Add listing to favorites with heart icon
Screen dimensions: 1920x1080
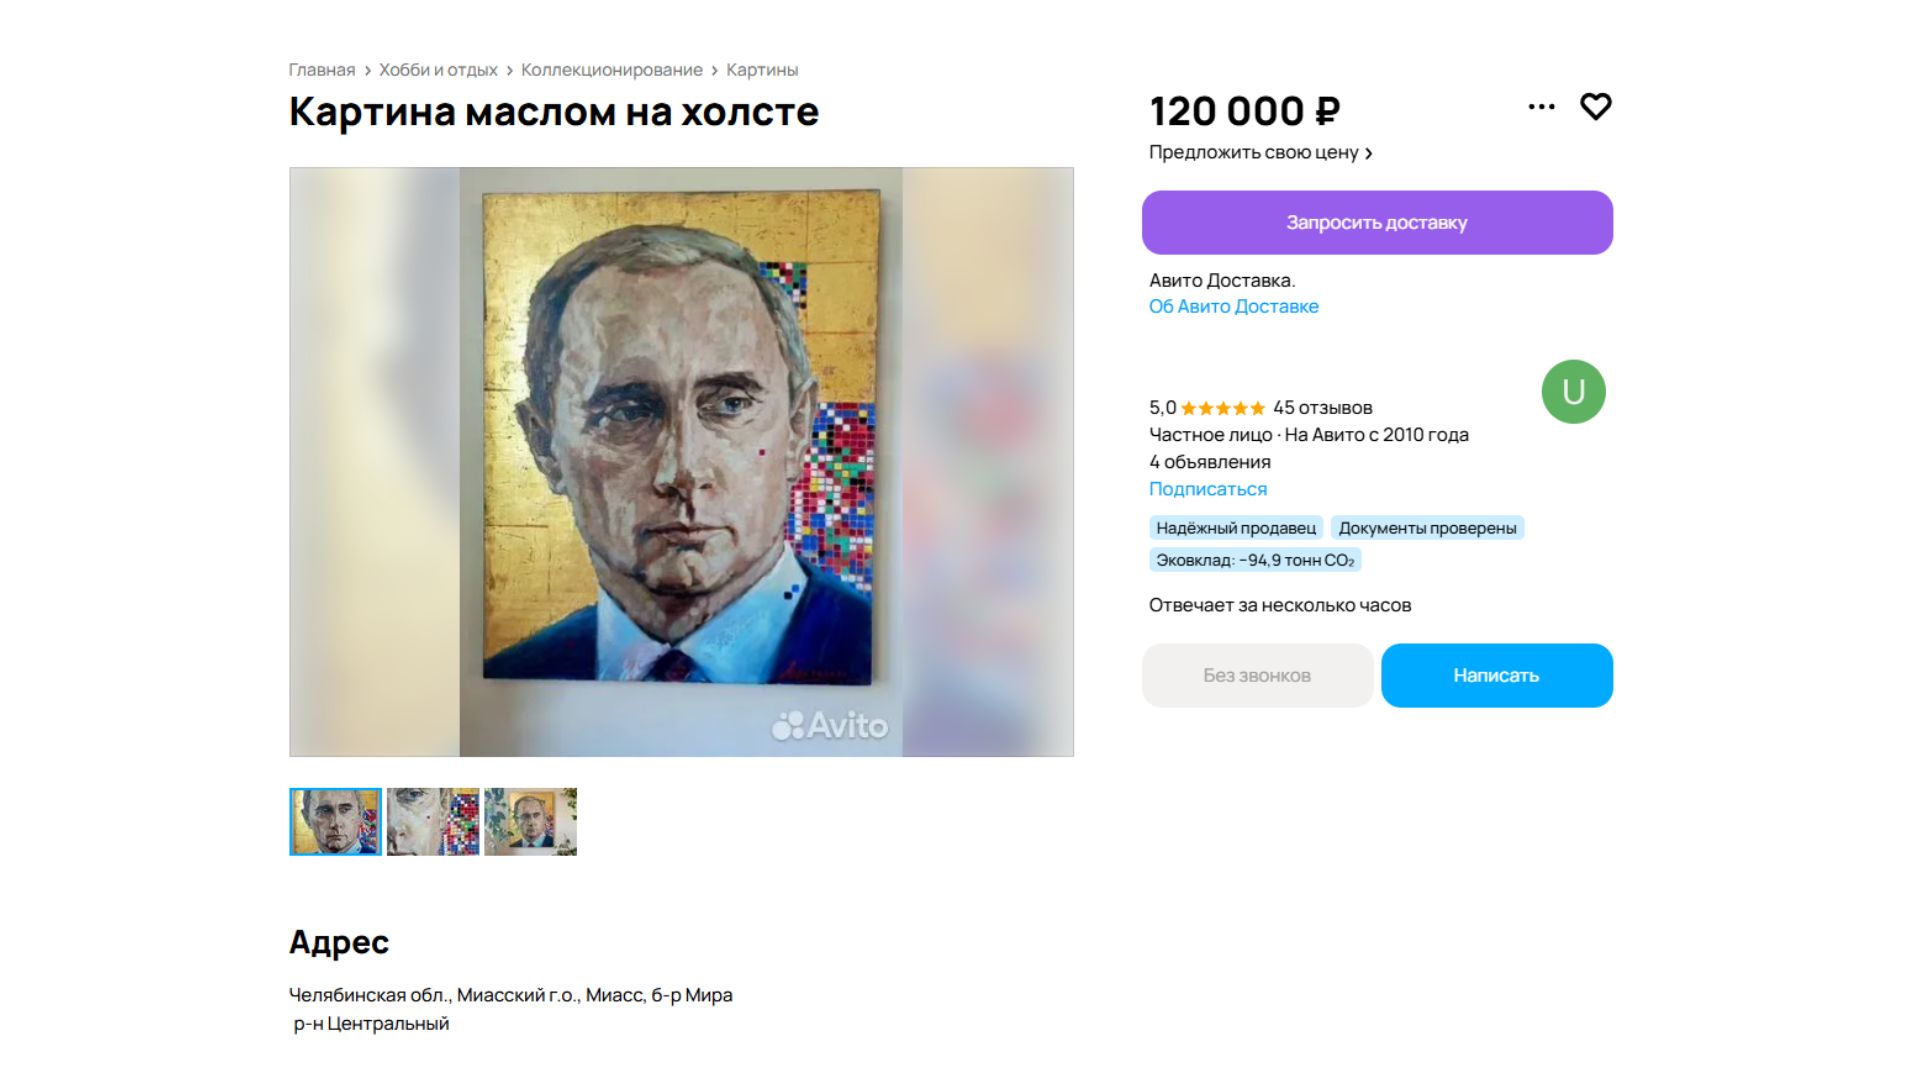tap(1595, 106)
